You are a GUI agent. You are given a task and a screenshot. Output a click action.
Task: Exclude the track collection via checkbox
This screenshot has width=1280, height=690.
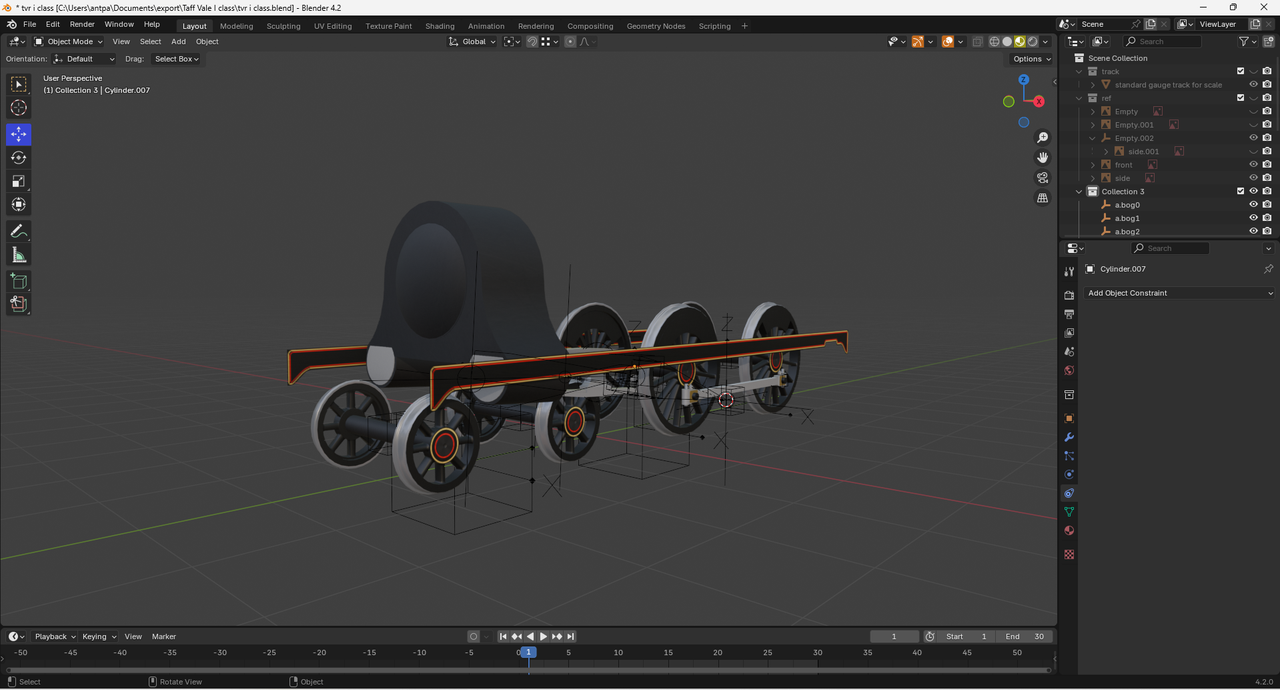point(1241,71)
